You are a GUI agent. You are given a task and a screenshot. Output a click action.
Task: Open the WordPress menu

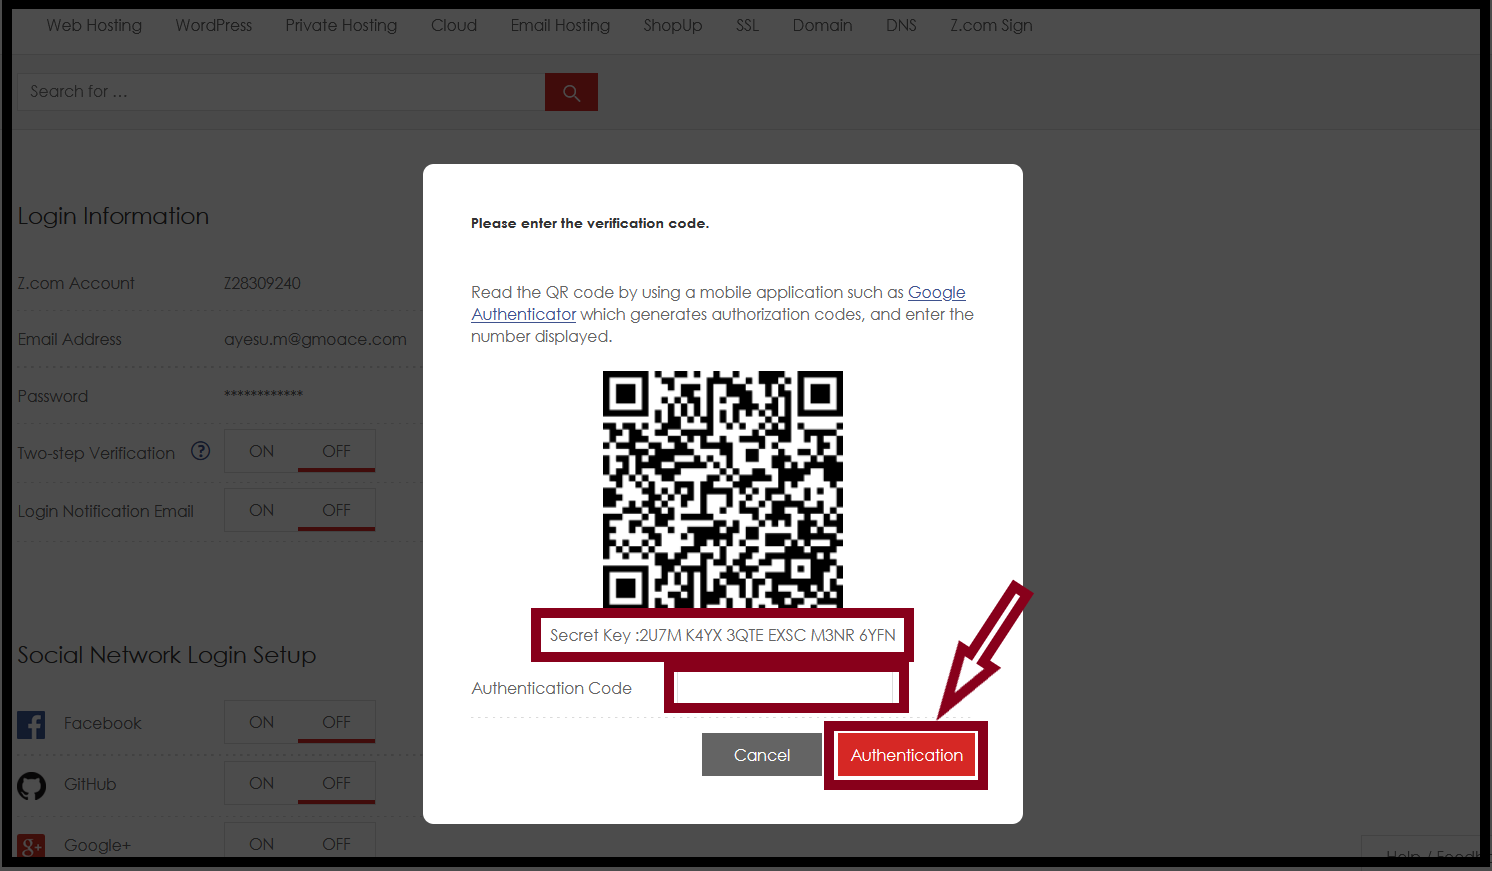click(214, 25)
